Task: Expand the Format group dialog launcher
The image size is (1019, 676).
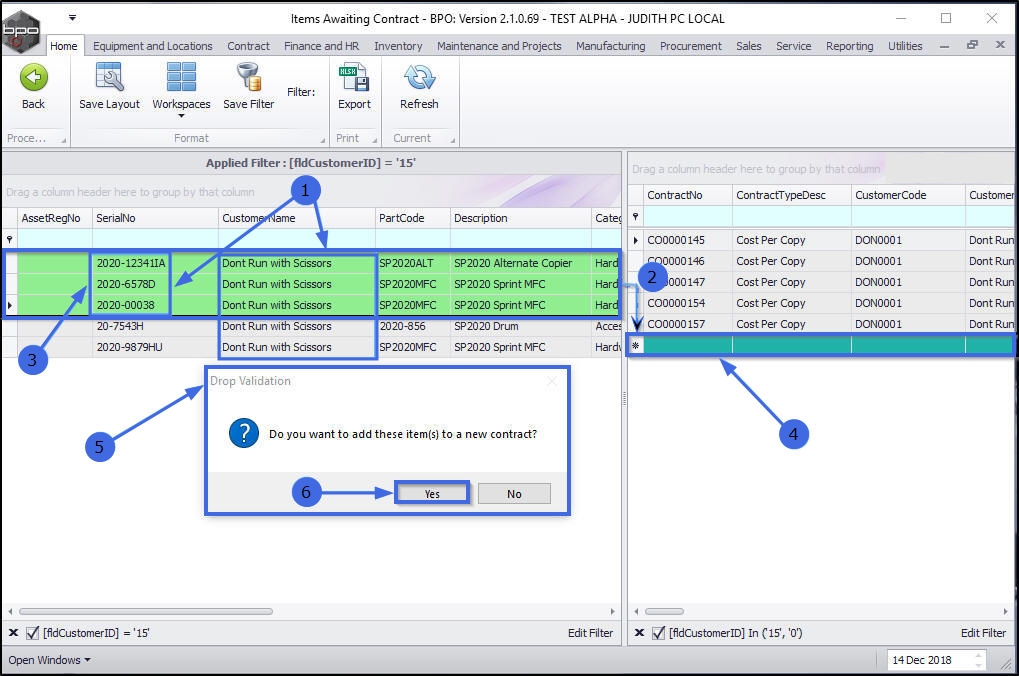Action: tap(323, 140)
